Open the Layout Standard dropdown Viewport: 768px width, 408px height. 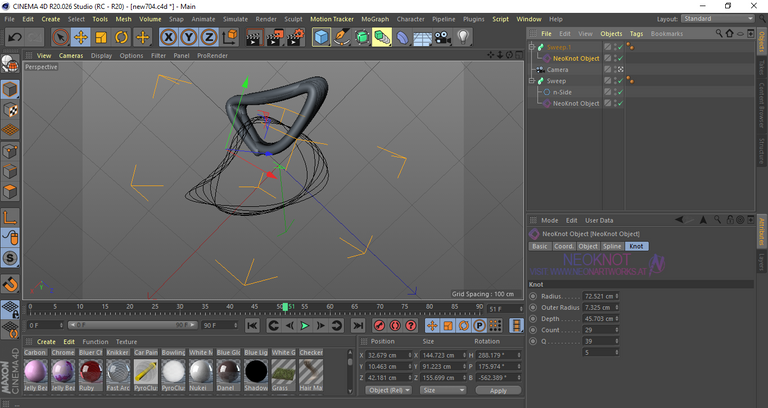[718, 19]
